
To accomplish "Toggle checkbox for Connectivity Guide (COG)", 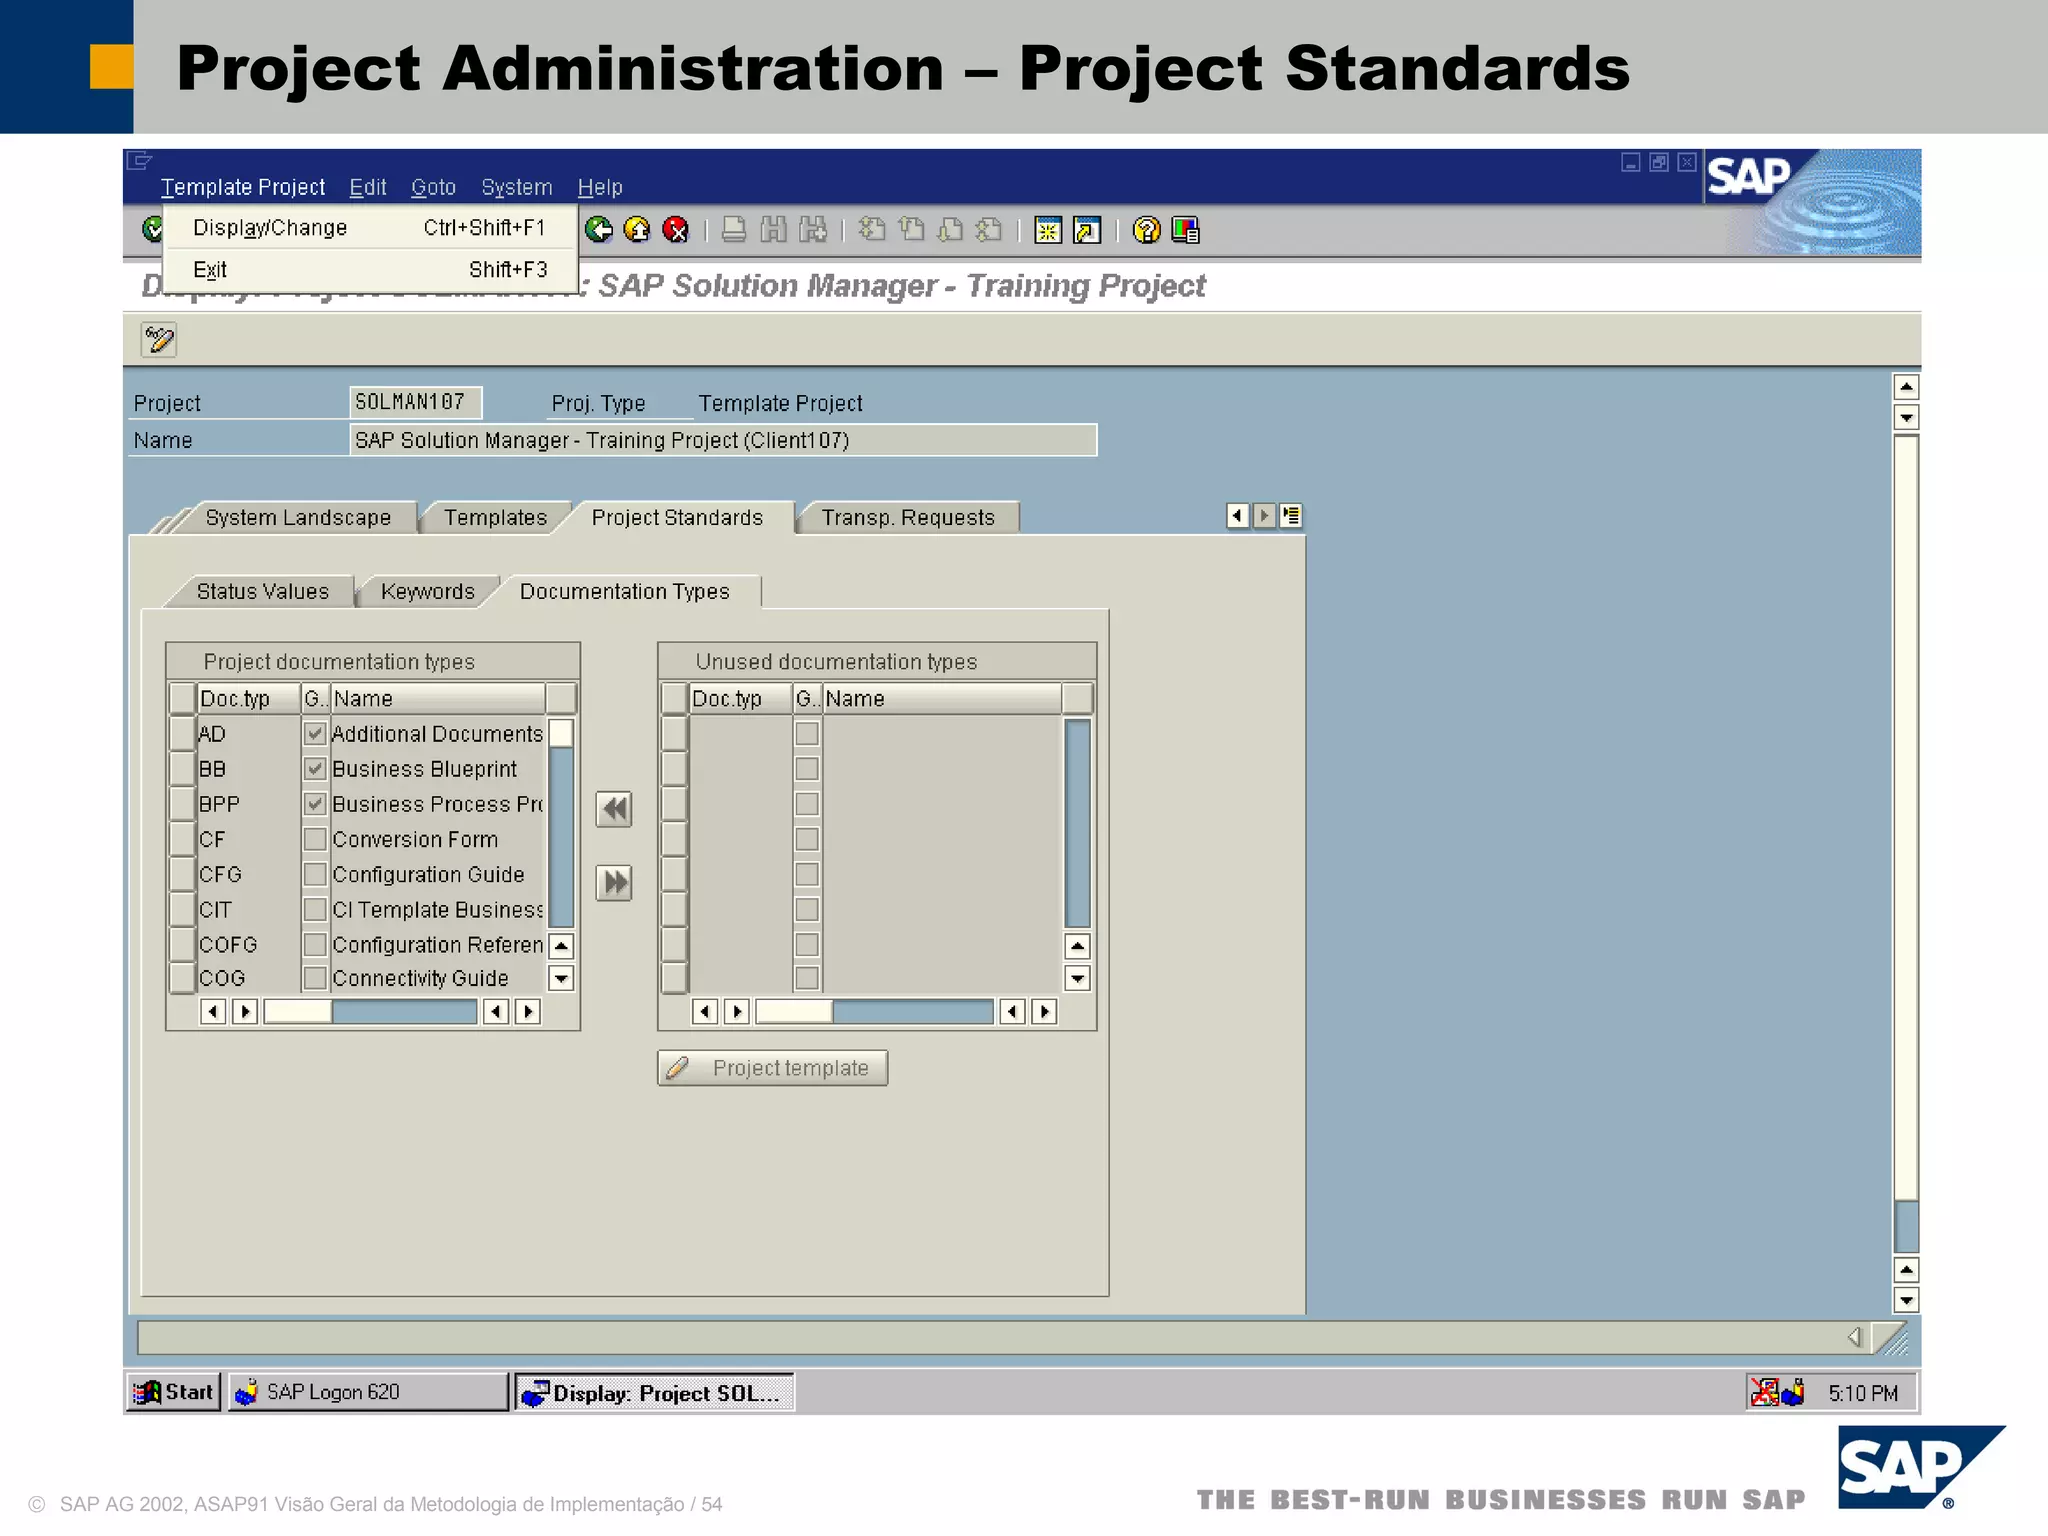I will click(315, 978).
